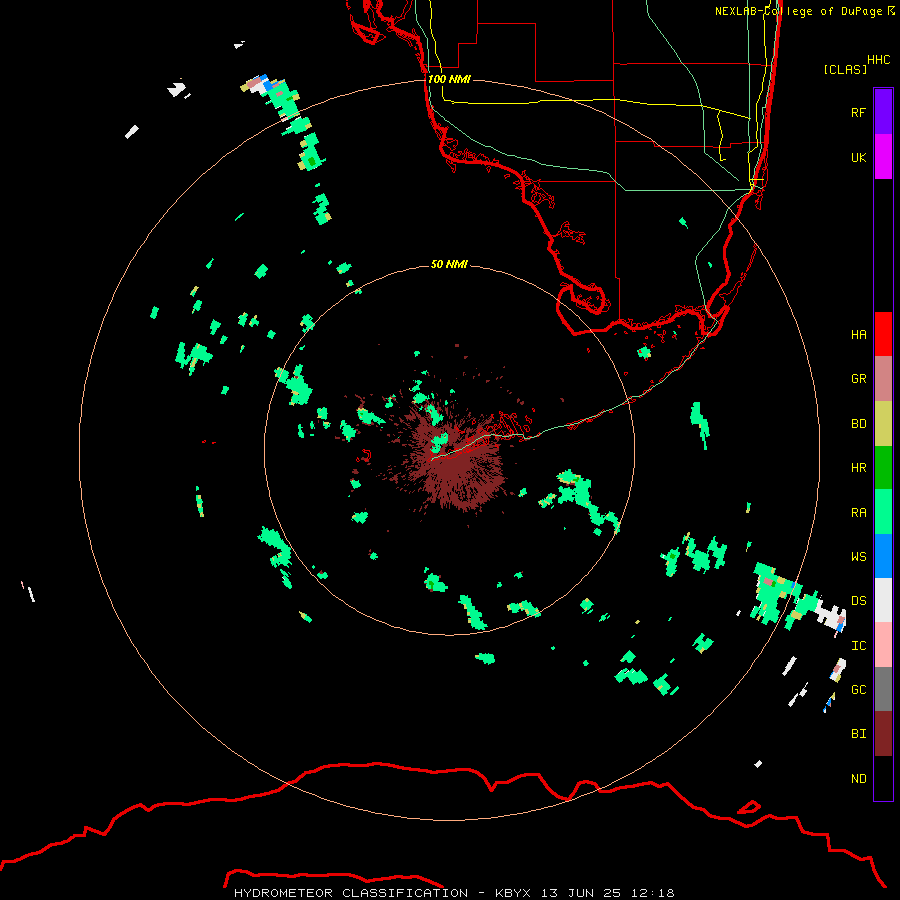Screen dimensions: 900x900
Task: Click the BI legend label
Action: pyautogui.click(x=858, y=734)
